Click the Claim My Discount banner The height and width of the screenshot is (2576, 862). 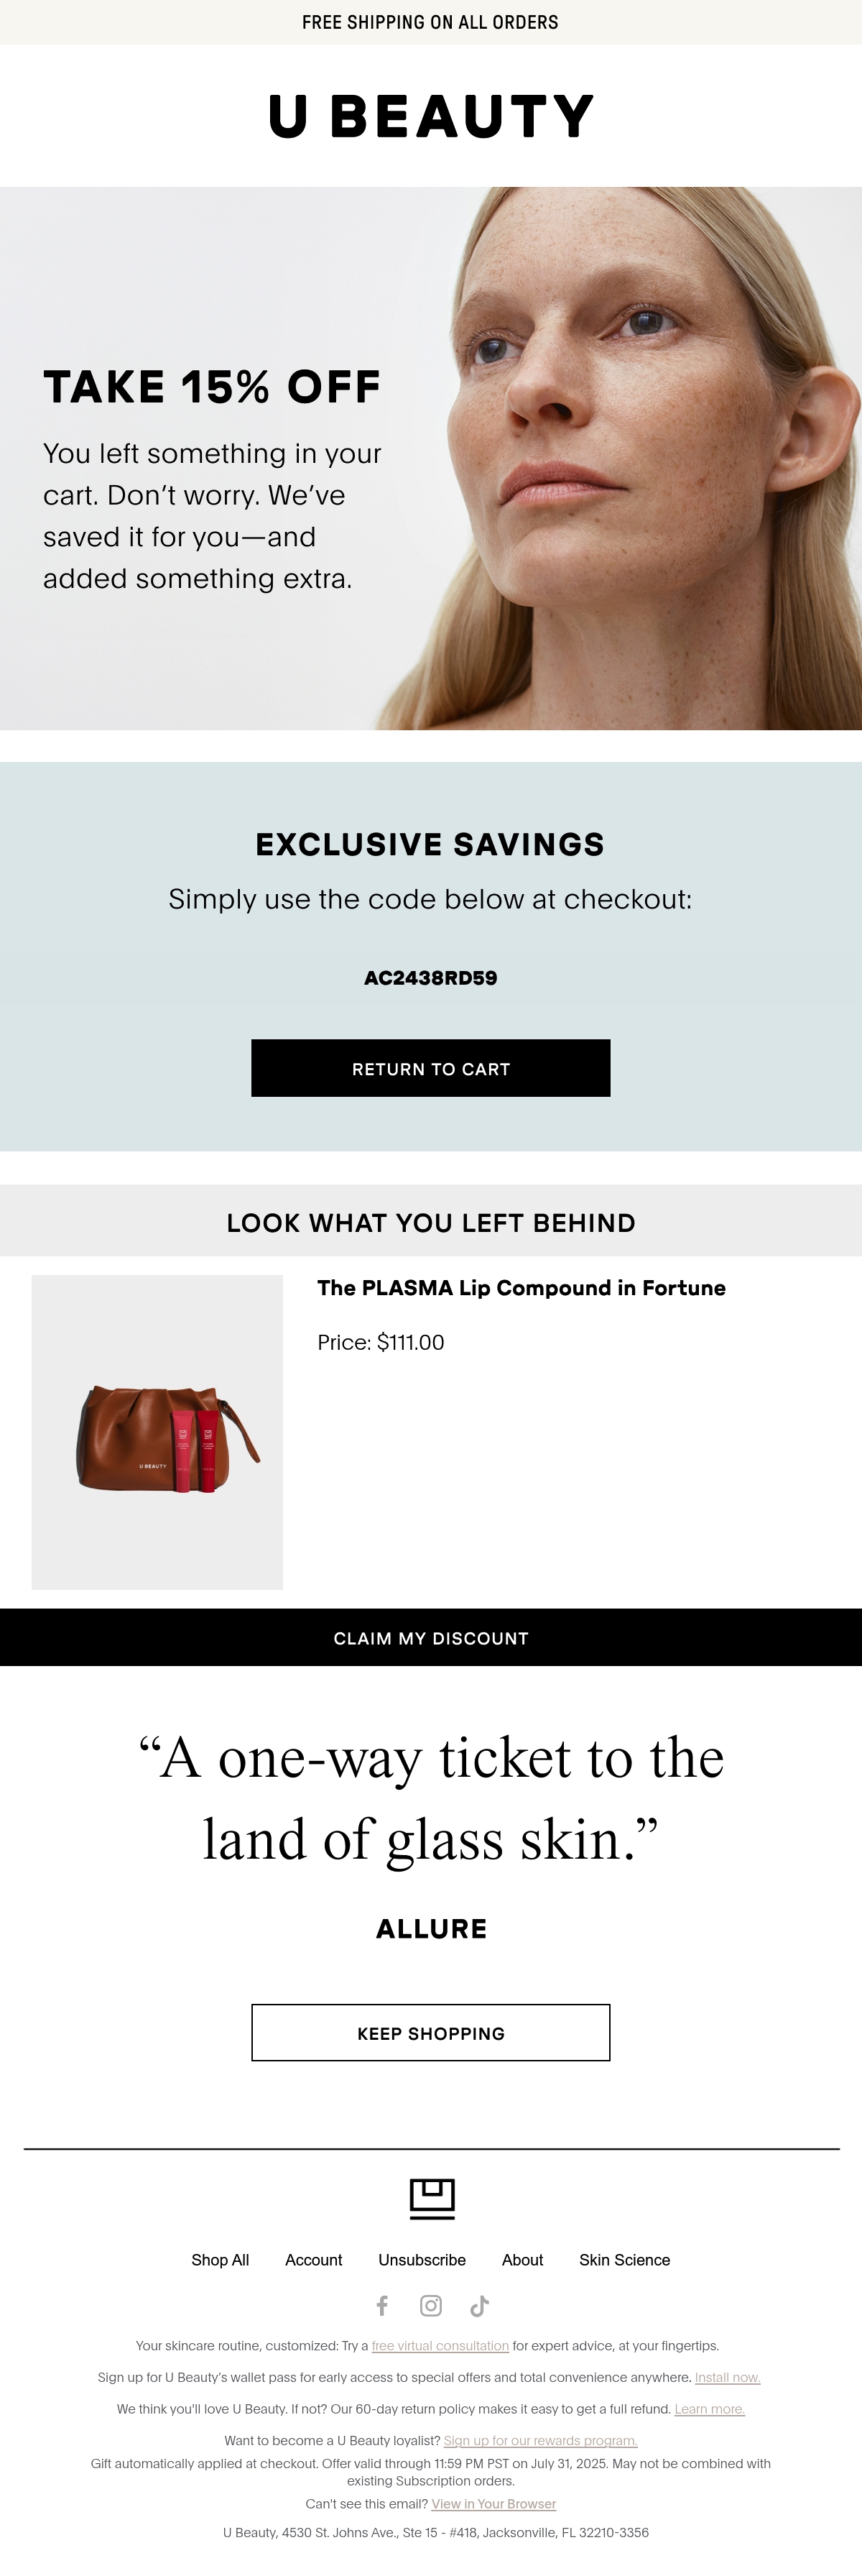pyautogui.click(x=431, y=1638)
